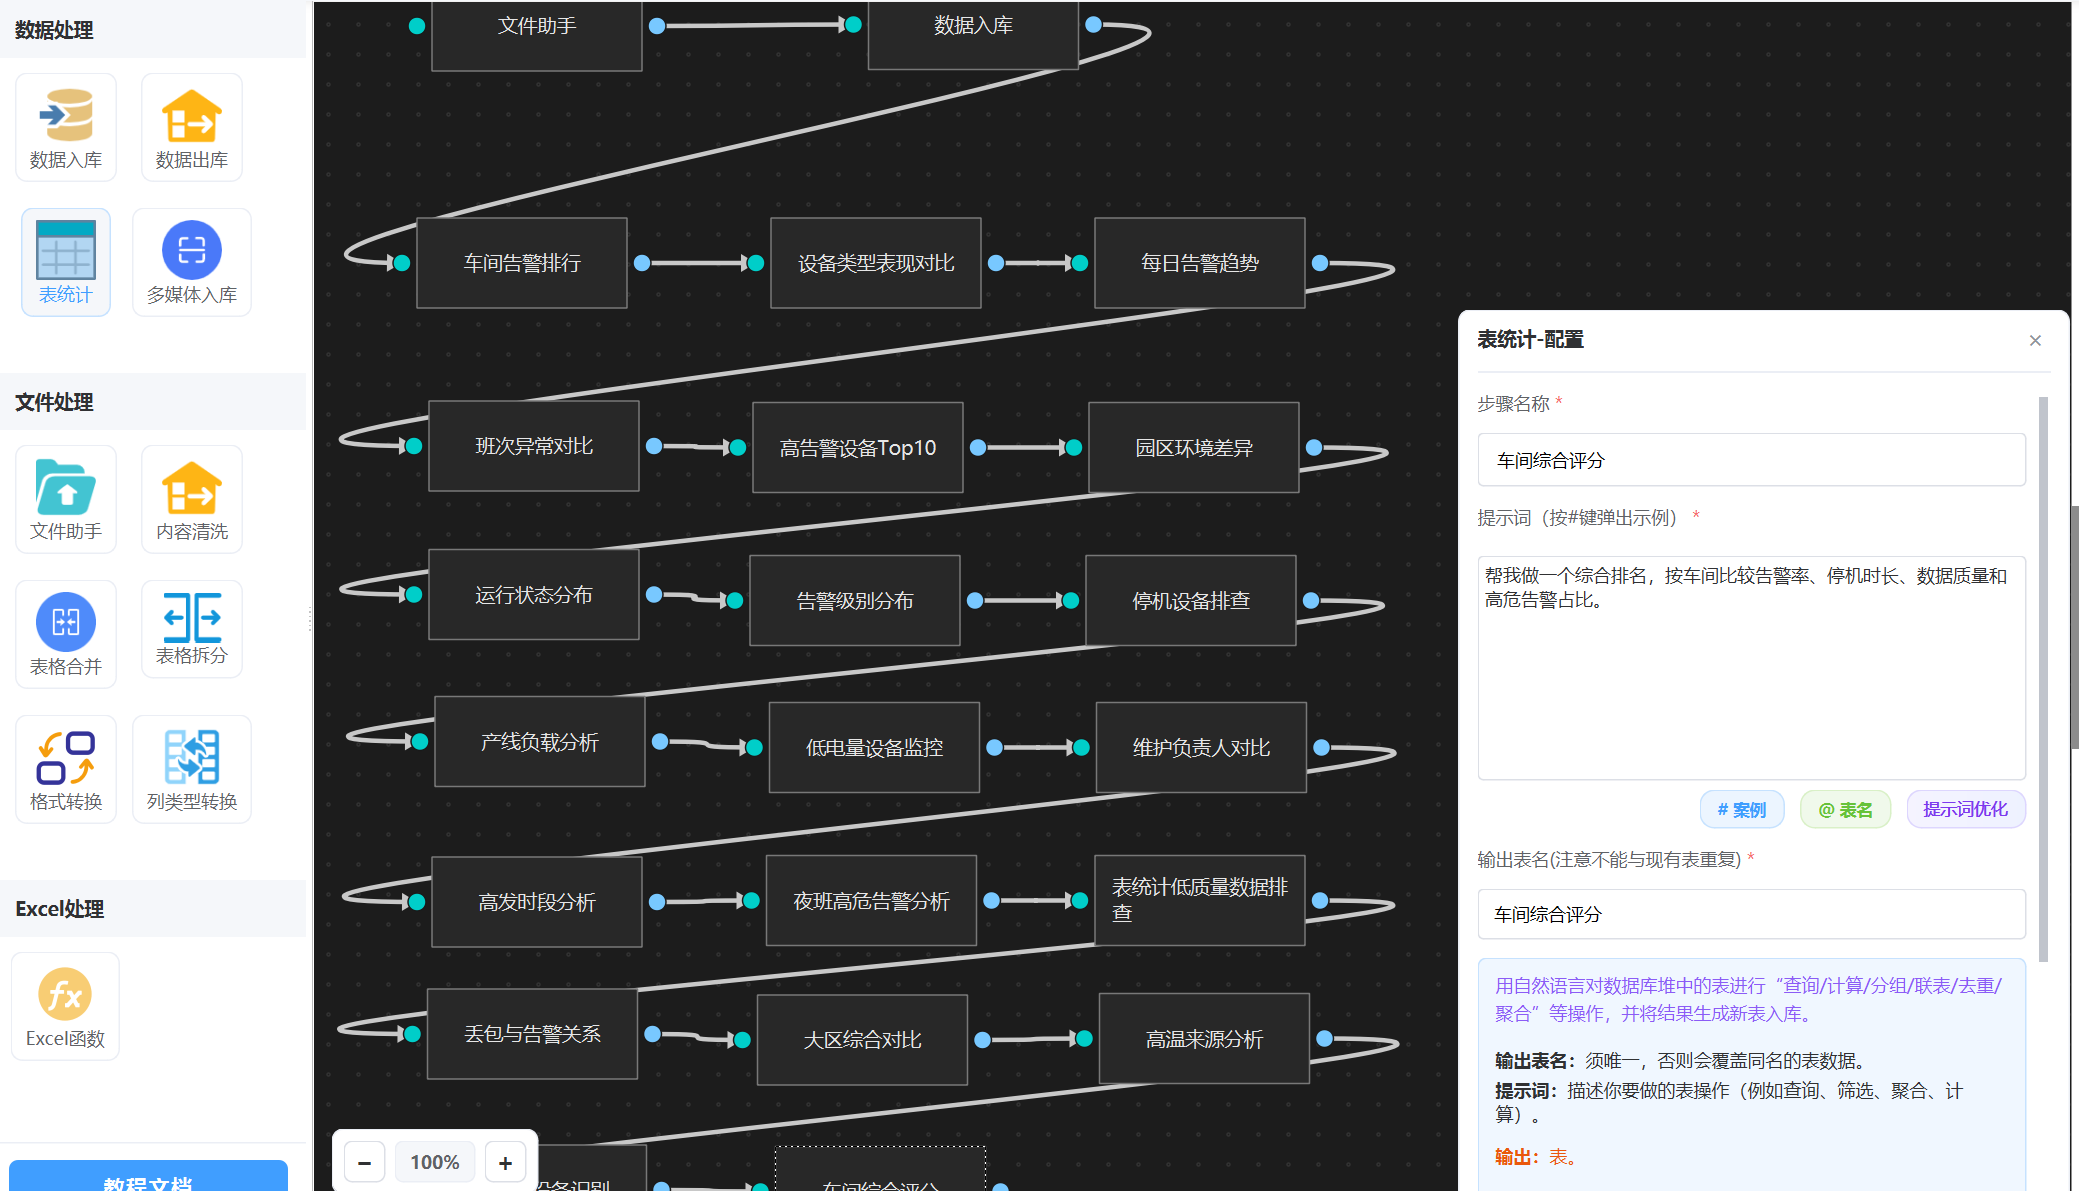Click the 步骤名称 input field
The image size is (2079, 1191).
[1751, 460]
